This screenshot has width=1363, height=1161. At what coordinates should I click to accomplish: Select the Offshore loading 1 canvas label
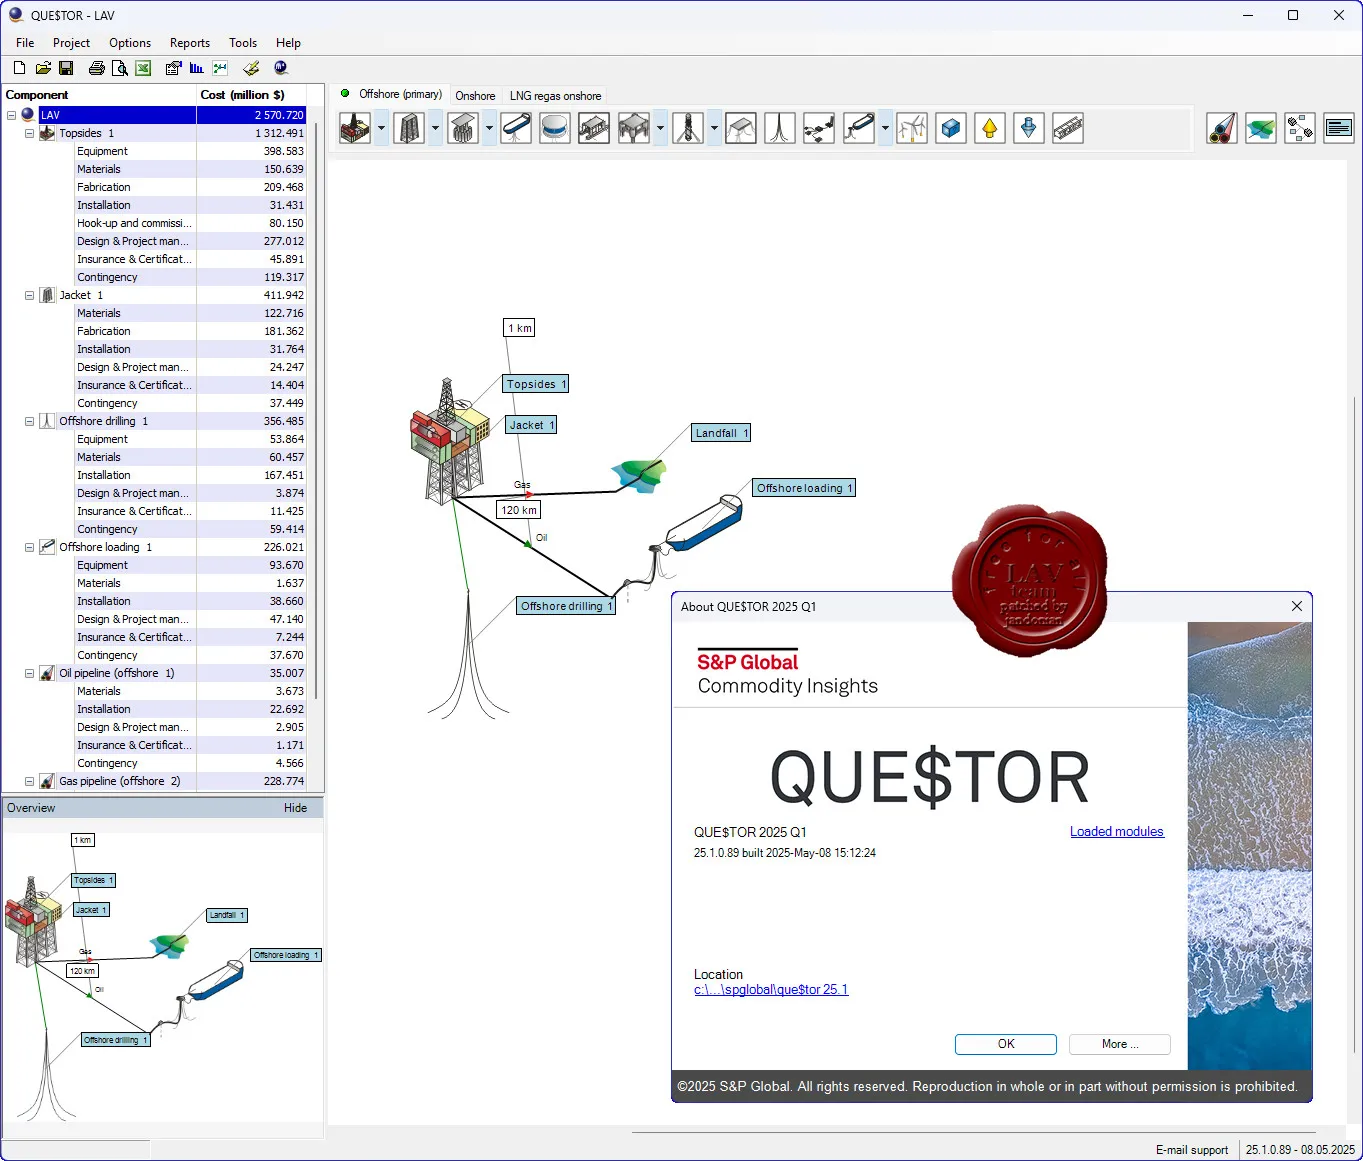804,488
